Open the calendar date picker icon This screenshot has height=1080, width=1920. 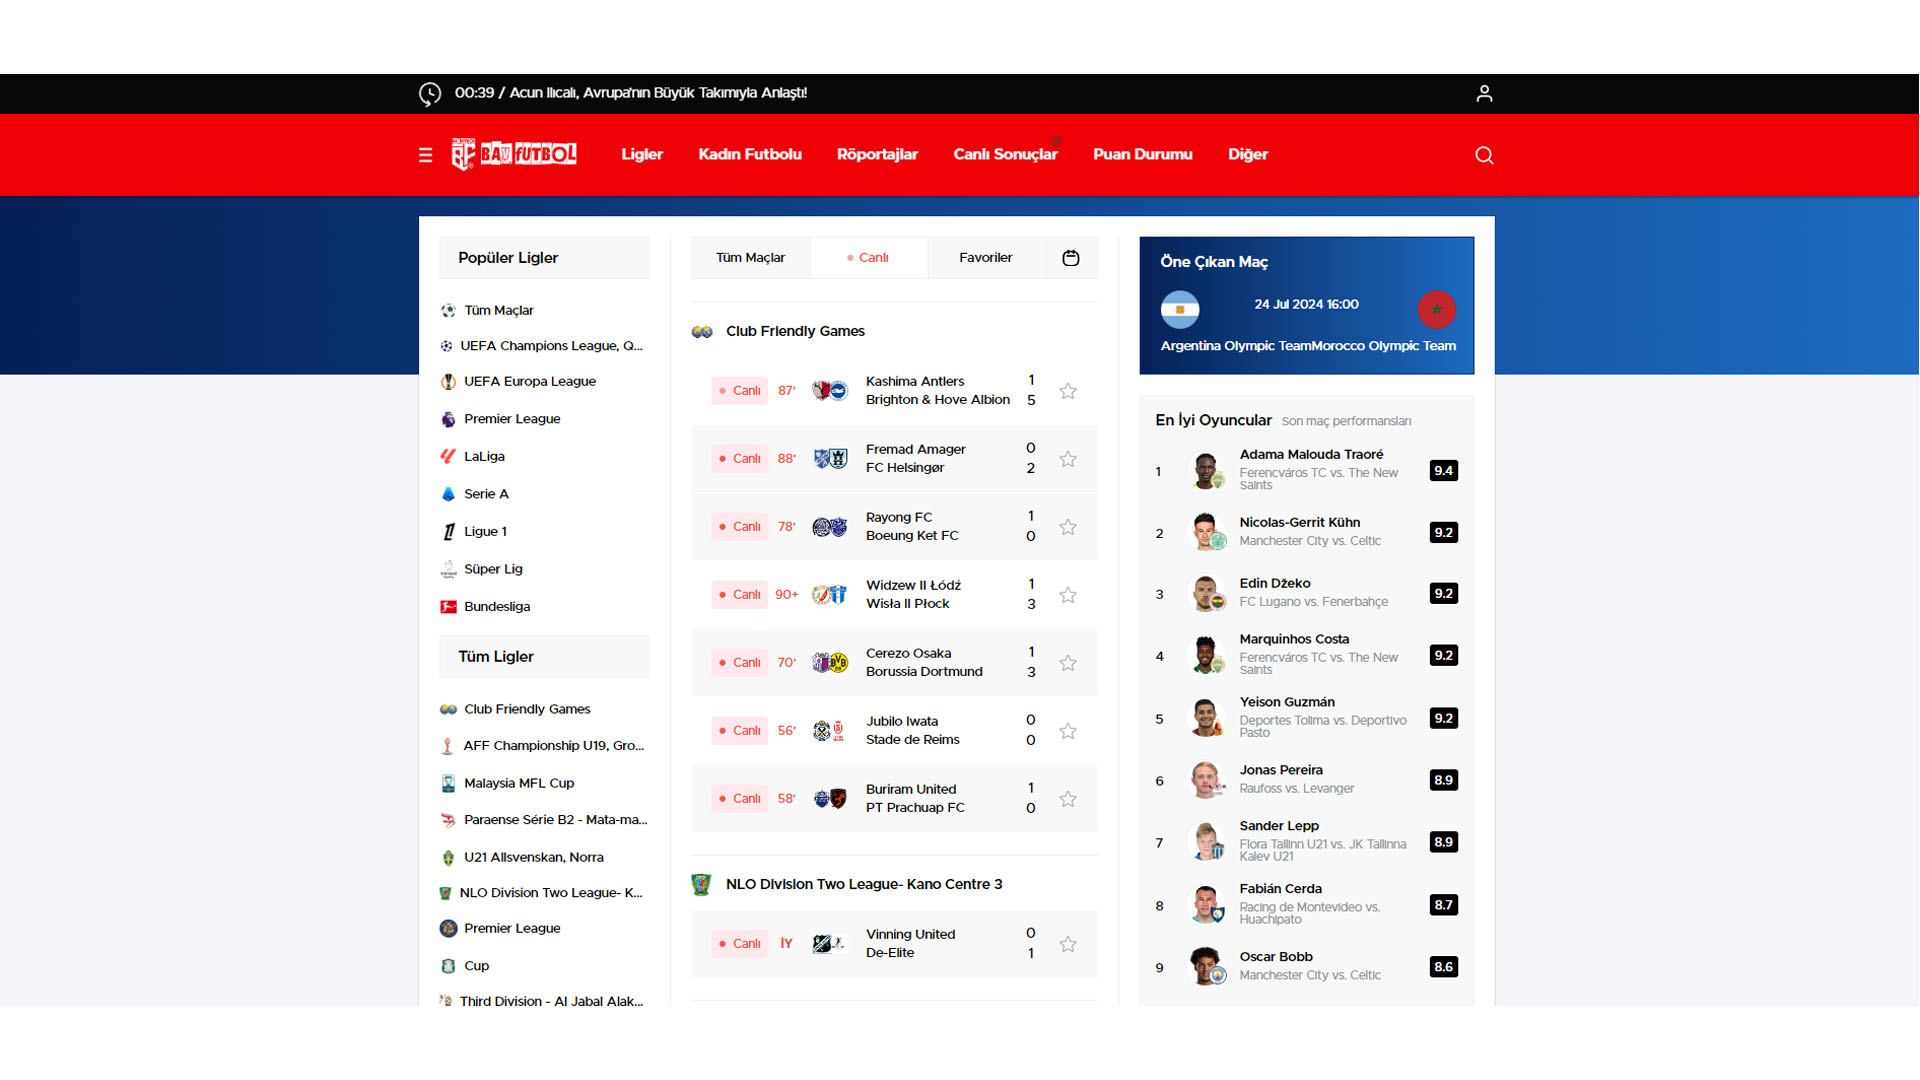coord(1071,258)
